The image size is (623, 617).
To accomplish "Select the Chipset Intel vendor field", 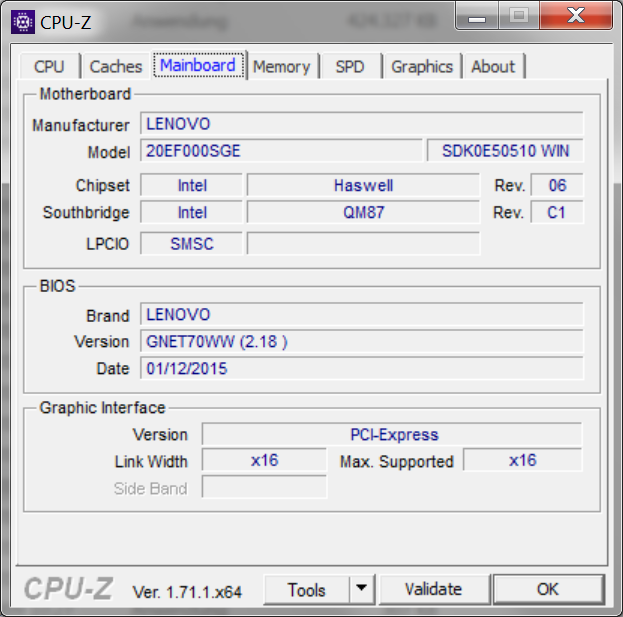I will 192,186.
